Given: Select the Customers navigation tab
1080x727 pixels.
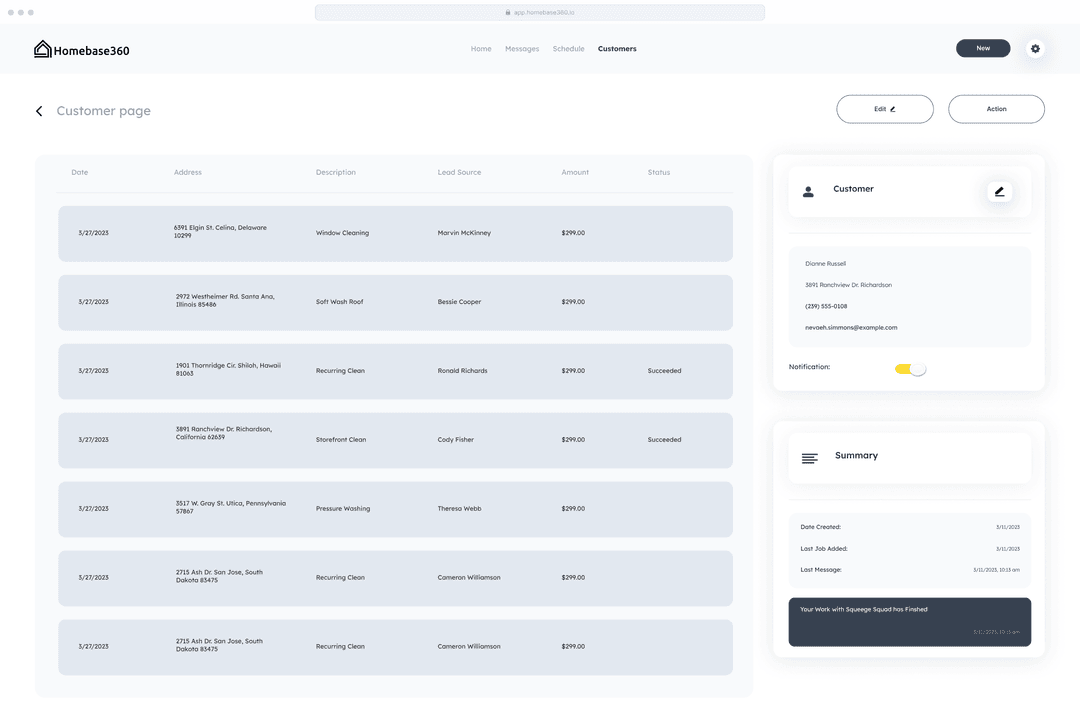Looking at the screenshot, I should click(617, 49).
